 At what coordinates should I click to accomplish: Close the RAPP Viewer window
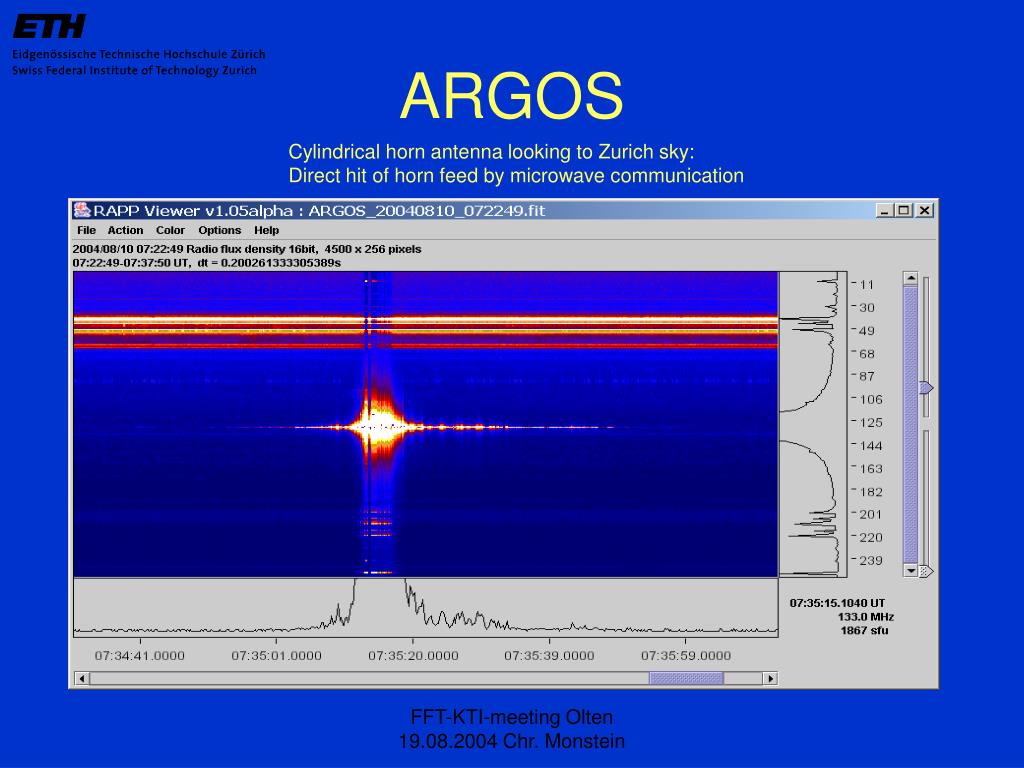click(x=925, y=210)
